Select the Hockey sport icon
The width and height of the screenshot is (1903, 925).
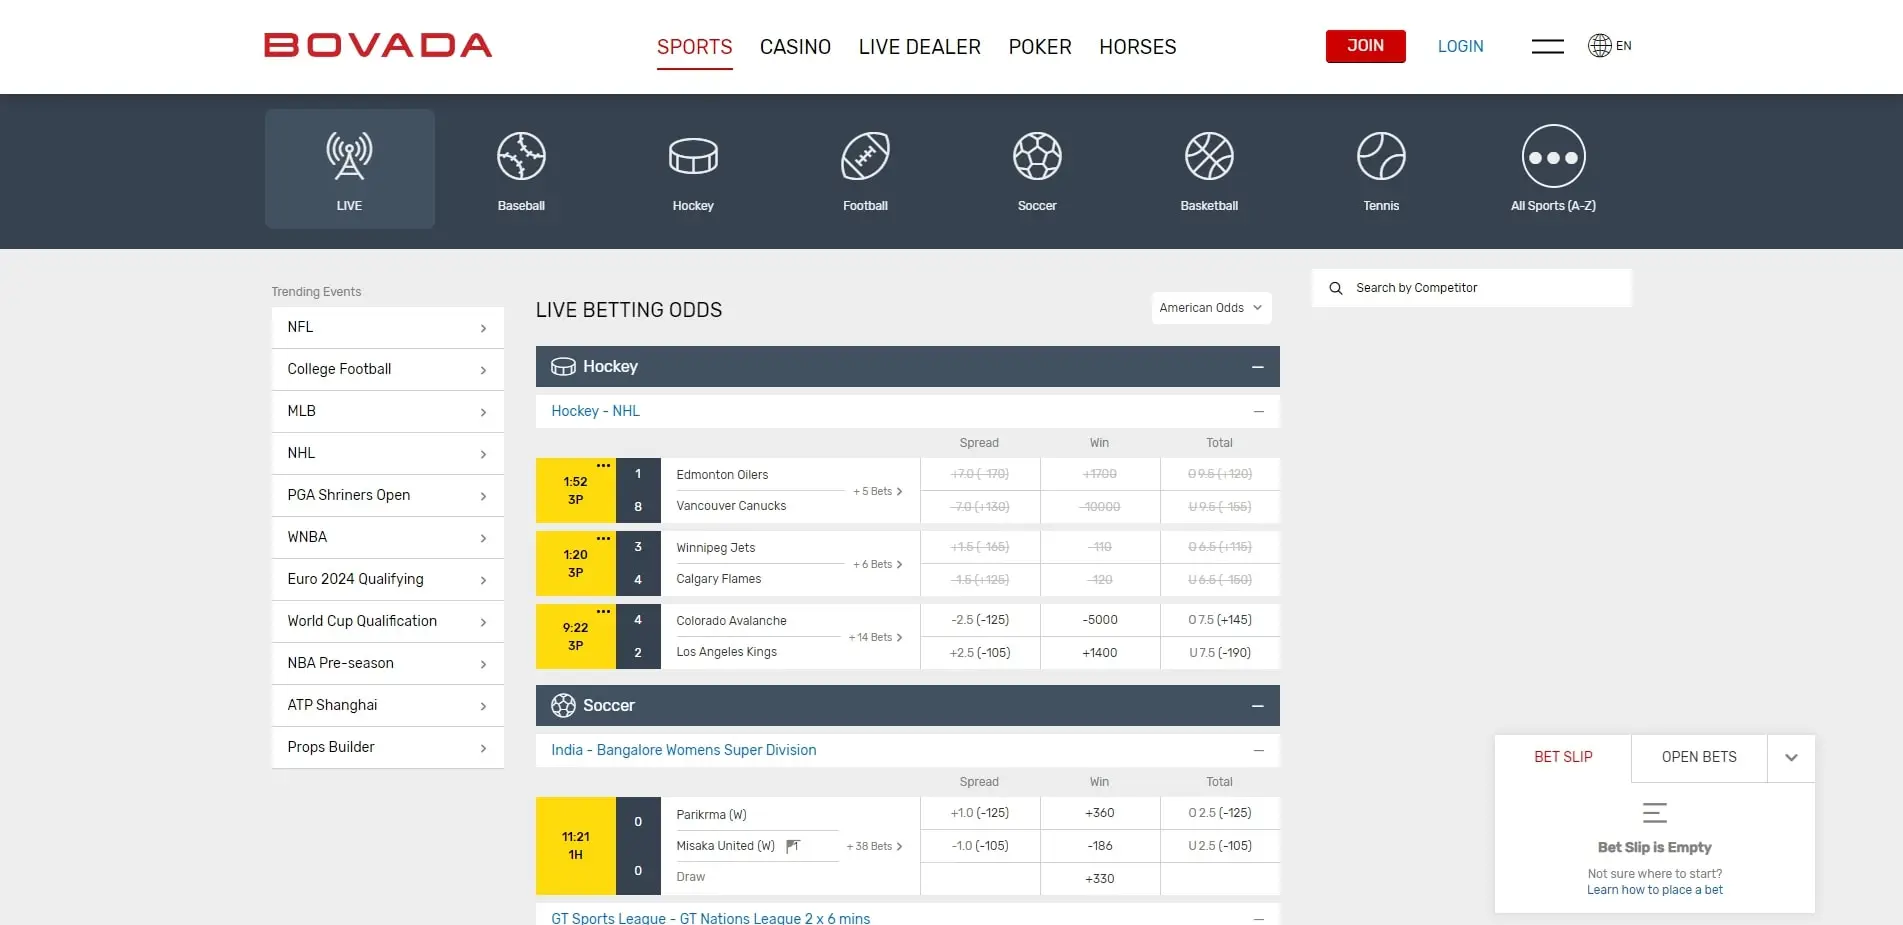point(693,168)
